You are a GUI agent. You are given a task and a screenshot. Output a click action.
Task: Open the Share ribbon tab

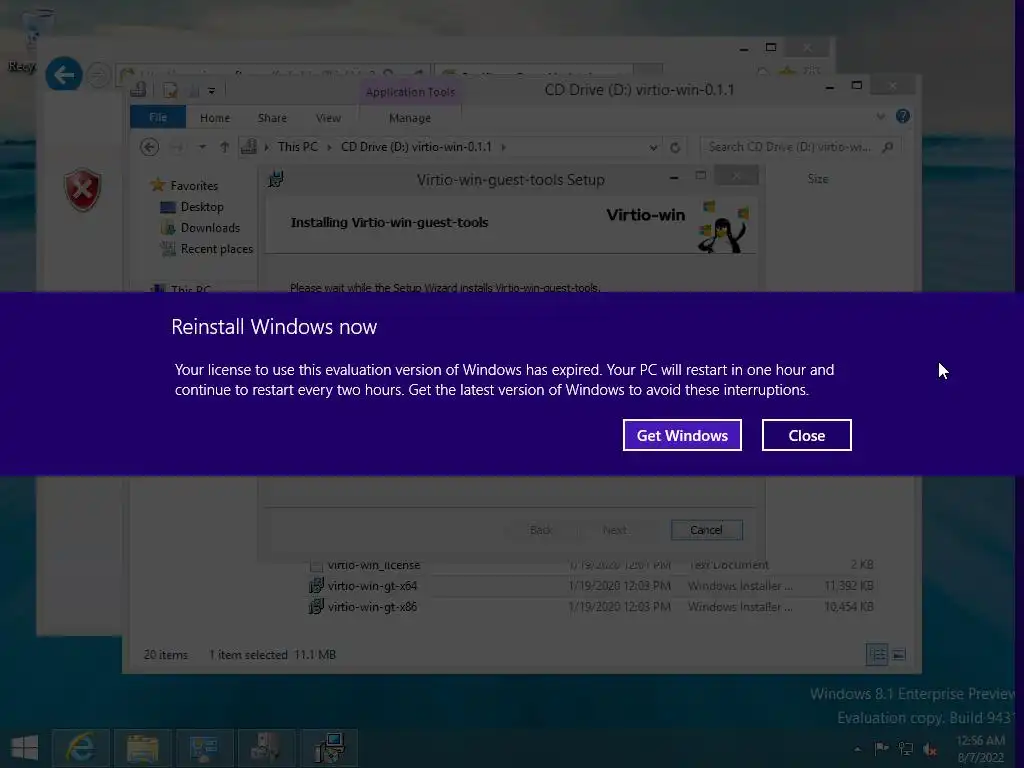[272, 118]
